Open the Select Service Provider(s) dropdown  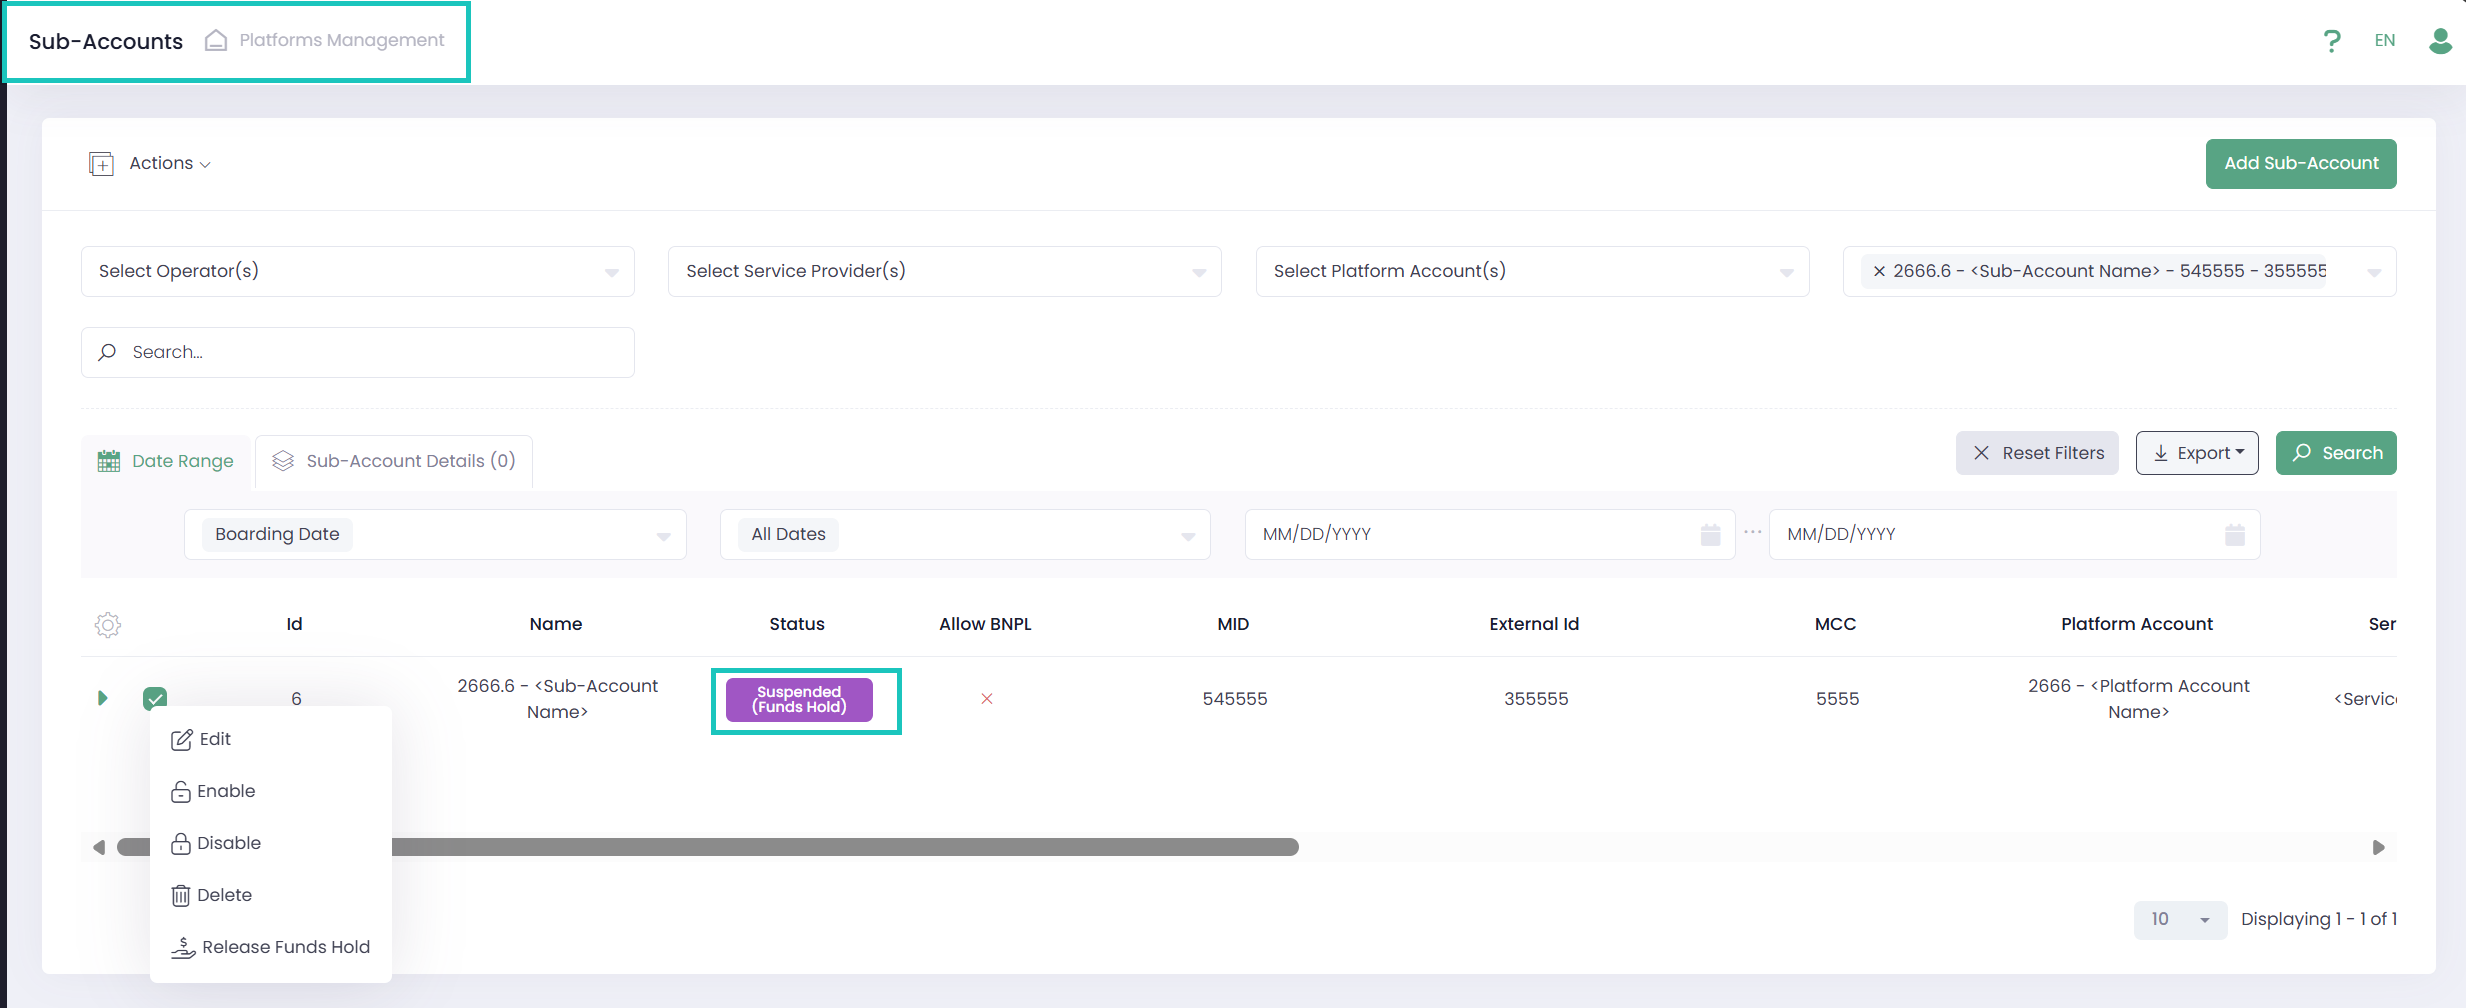coord(944,271)
